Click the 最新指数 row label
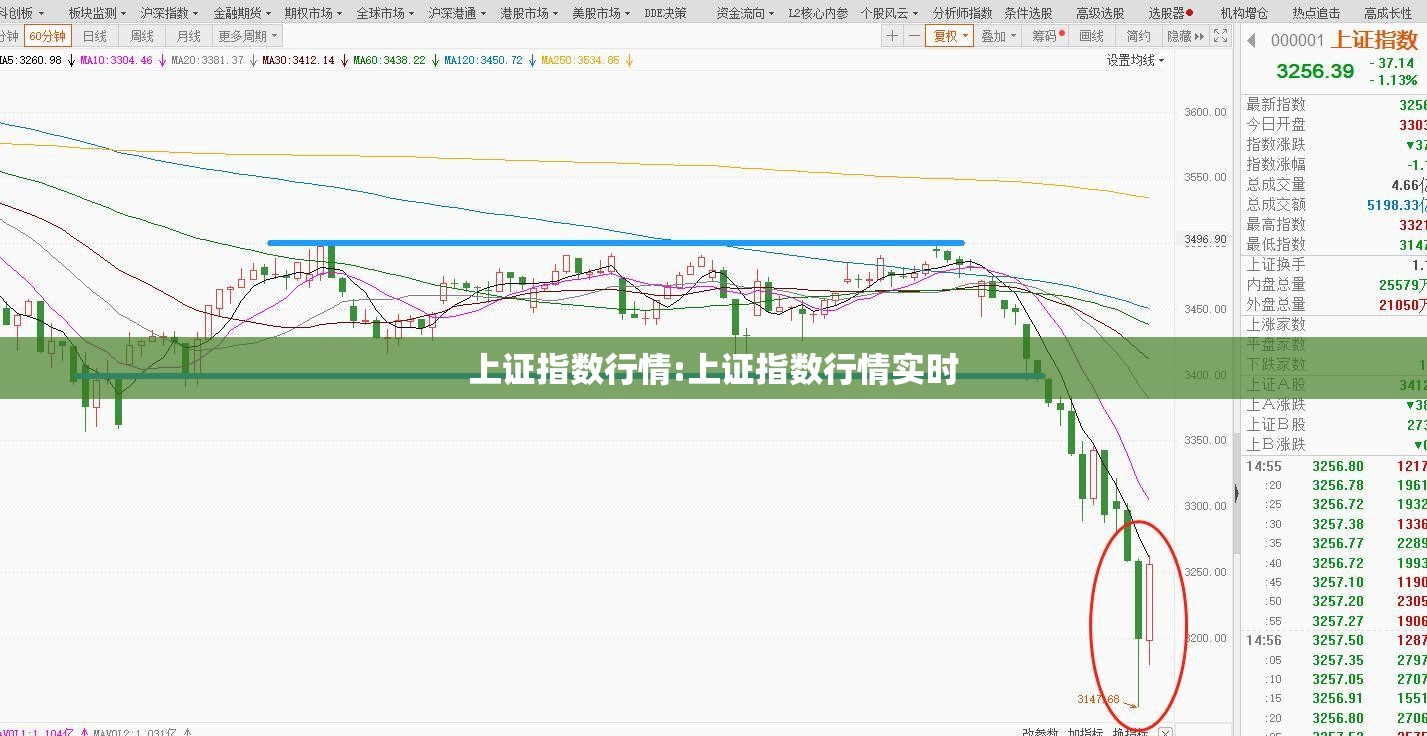The width and height of the screenshot is (1427, 736). click(x=1276, y=105)
